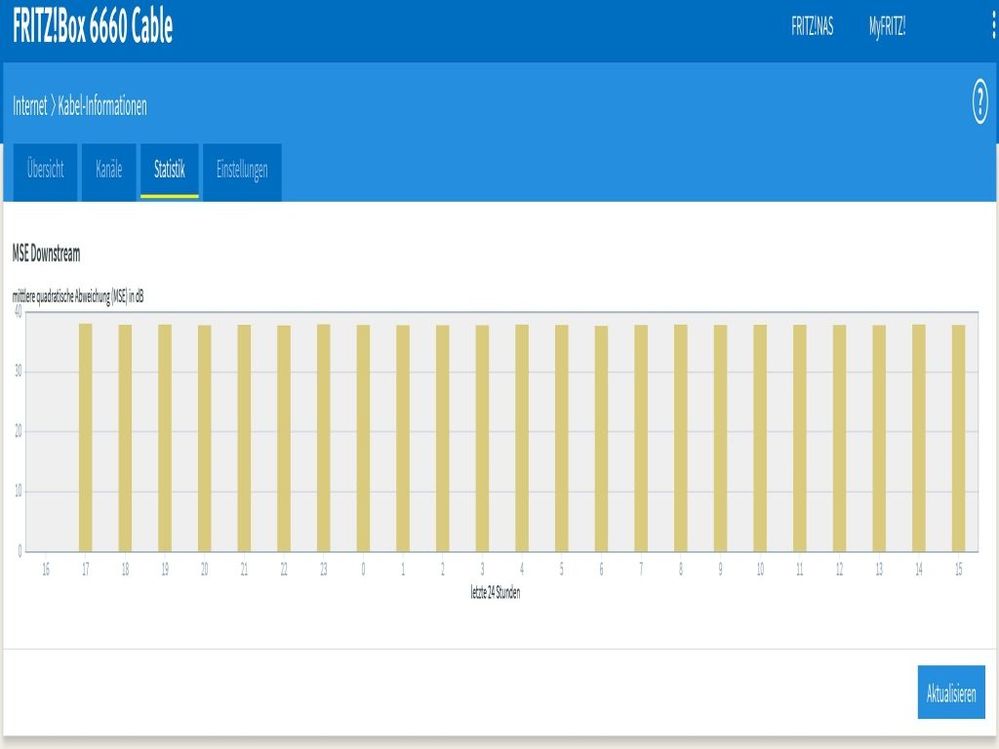Click the MSE bar for hour 4
The height and width of the screenshot is (749, 999).
(x=522, y=438)
